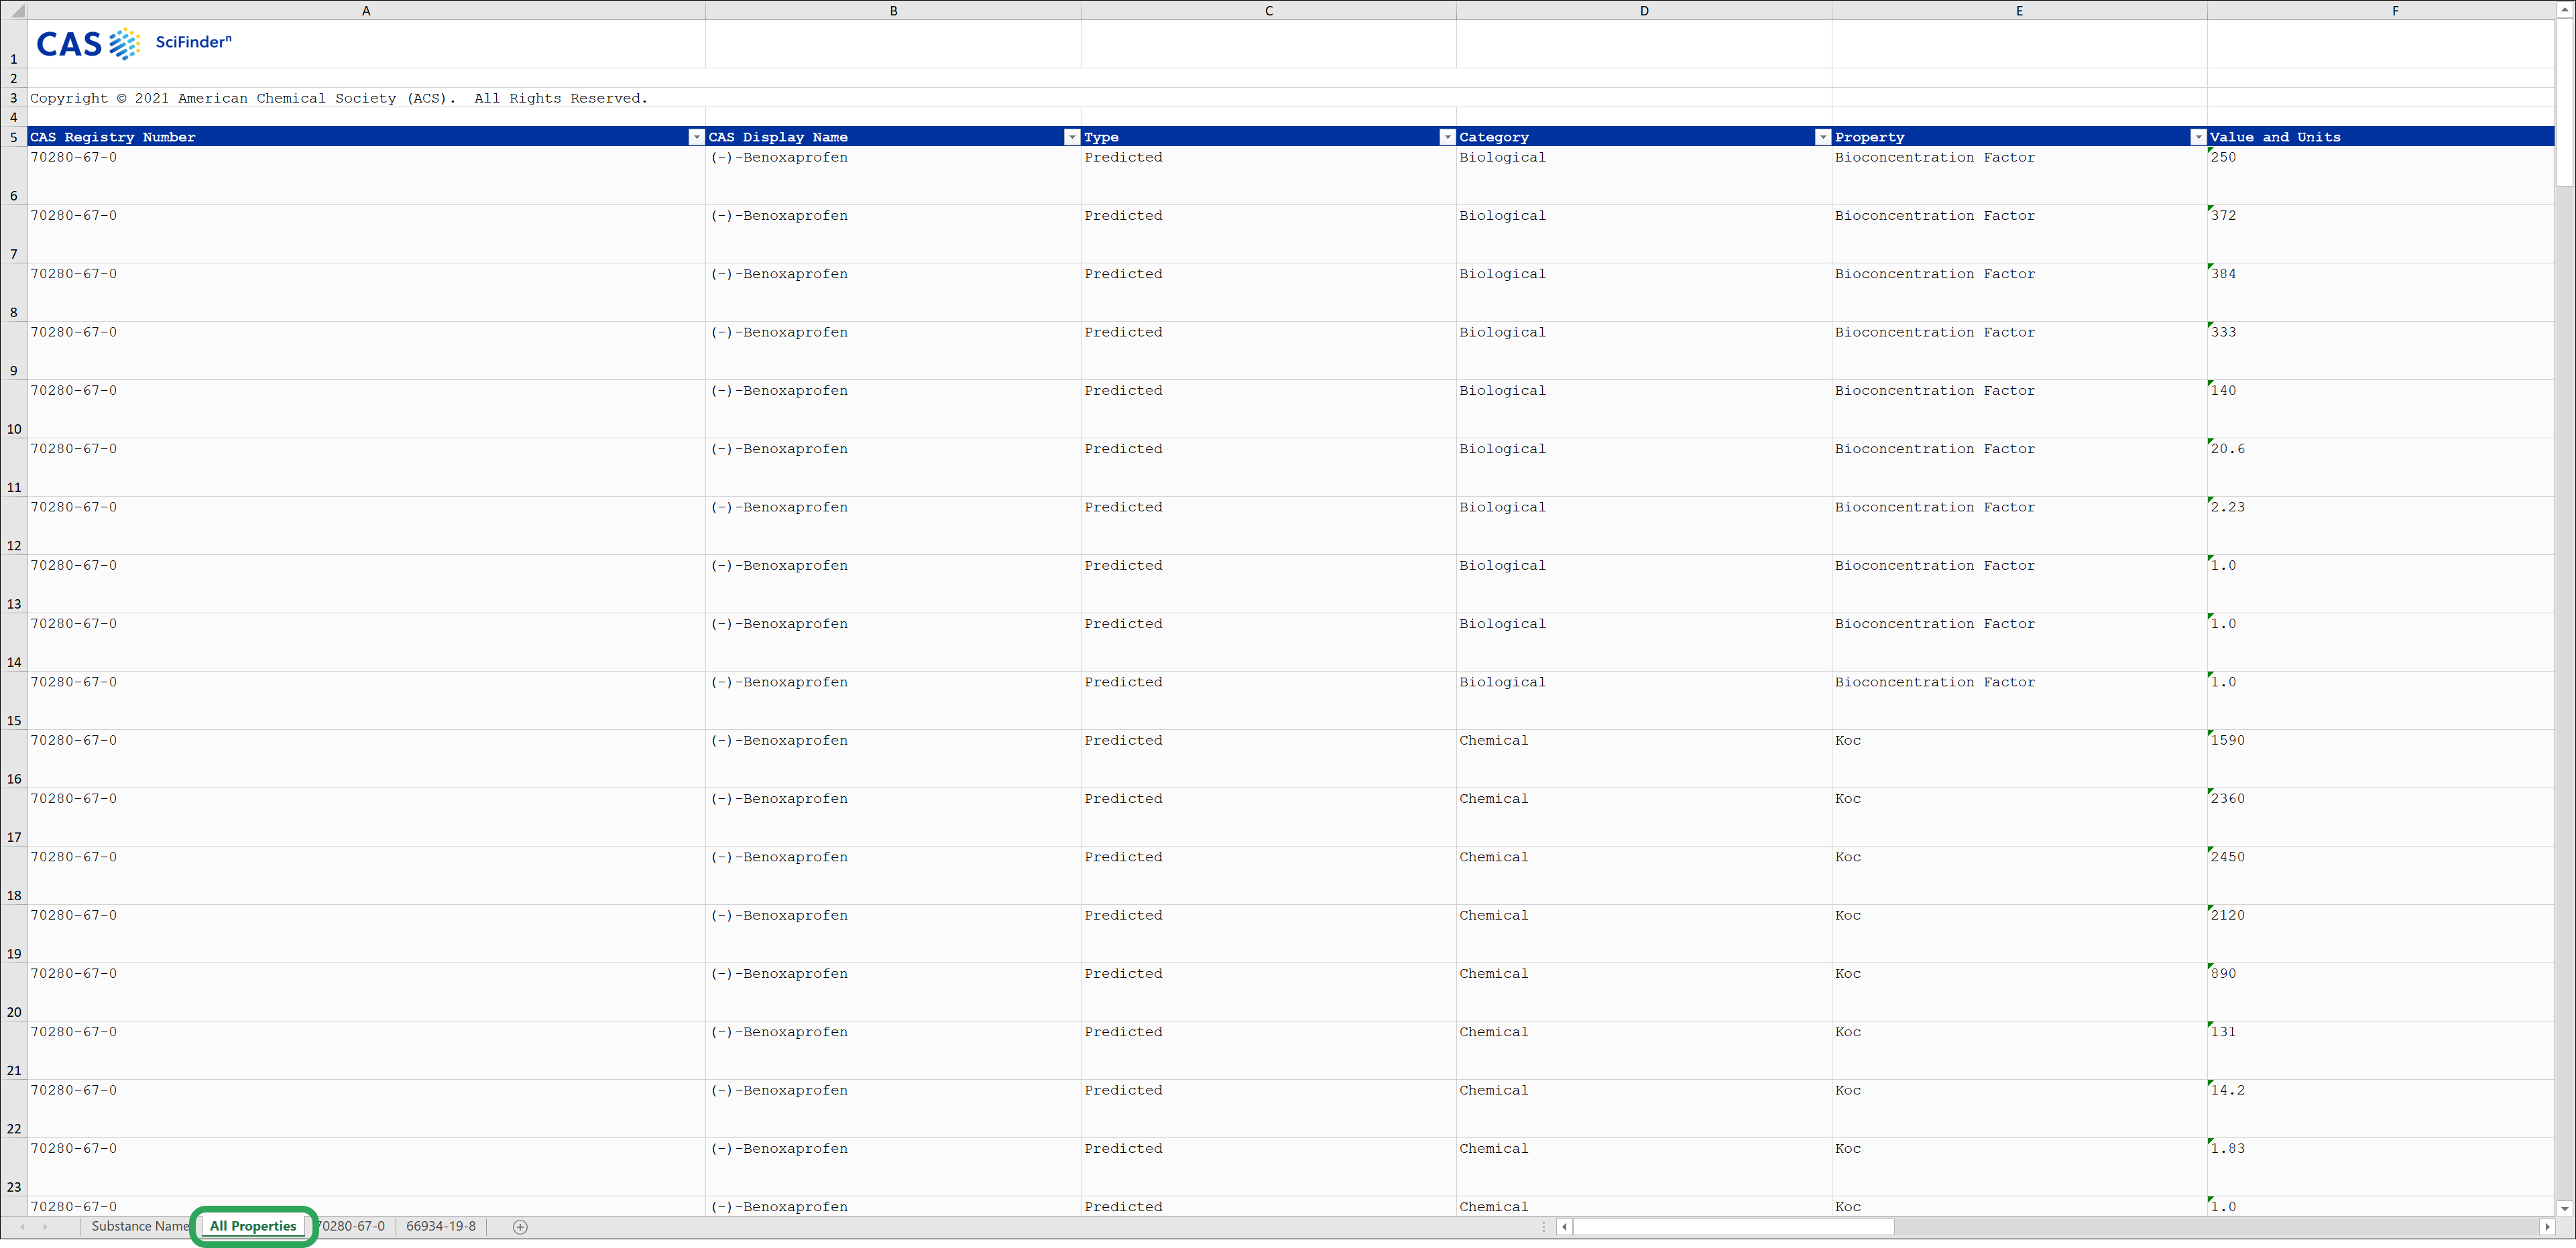2576x1248 pixels.
Task: Select the Chemical cell in row 19
Action: (1644, 934)
